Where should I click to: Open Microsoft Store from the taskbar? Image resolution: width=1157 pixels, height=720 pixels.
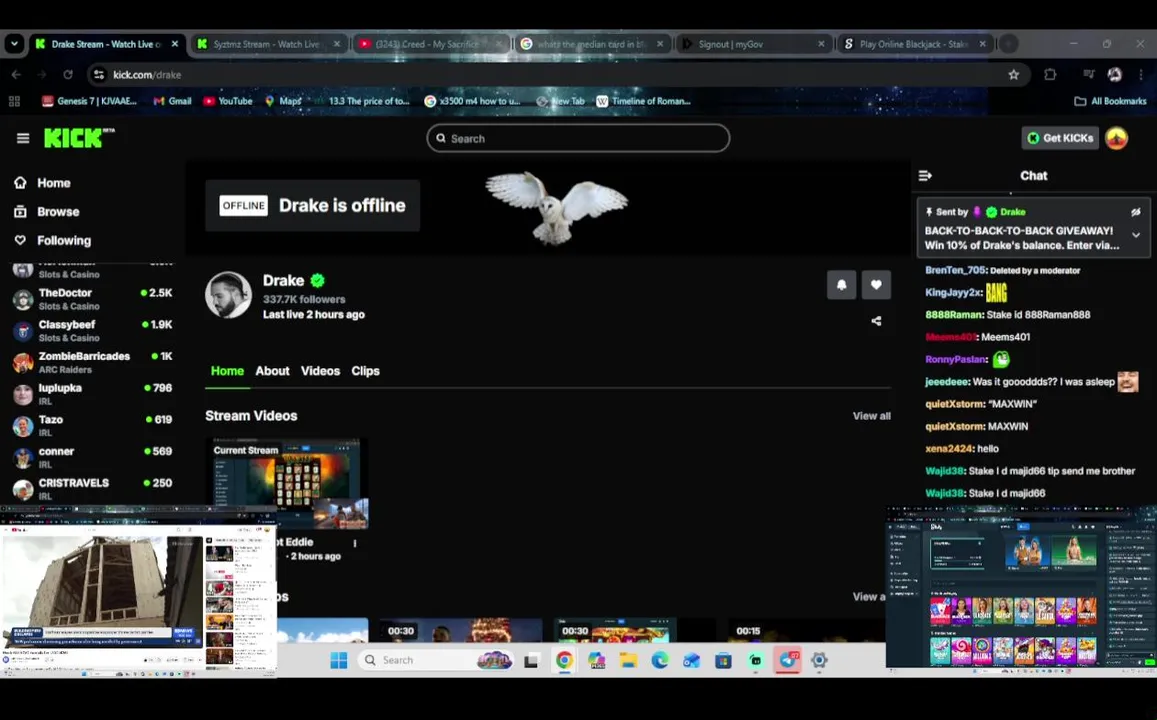point(723,660)
